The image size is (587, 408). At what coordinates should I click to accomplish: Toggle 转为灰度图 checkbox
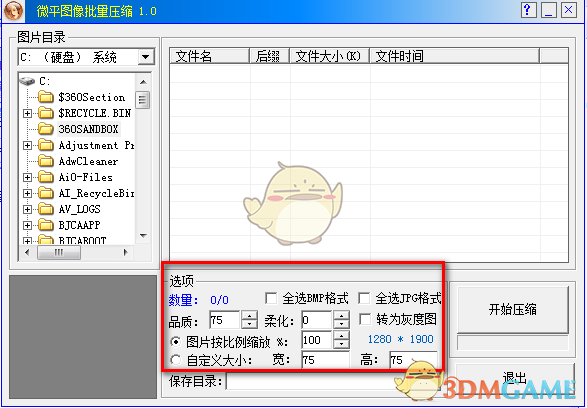coord(365,319)
